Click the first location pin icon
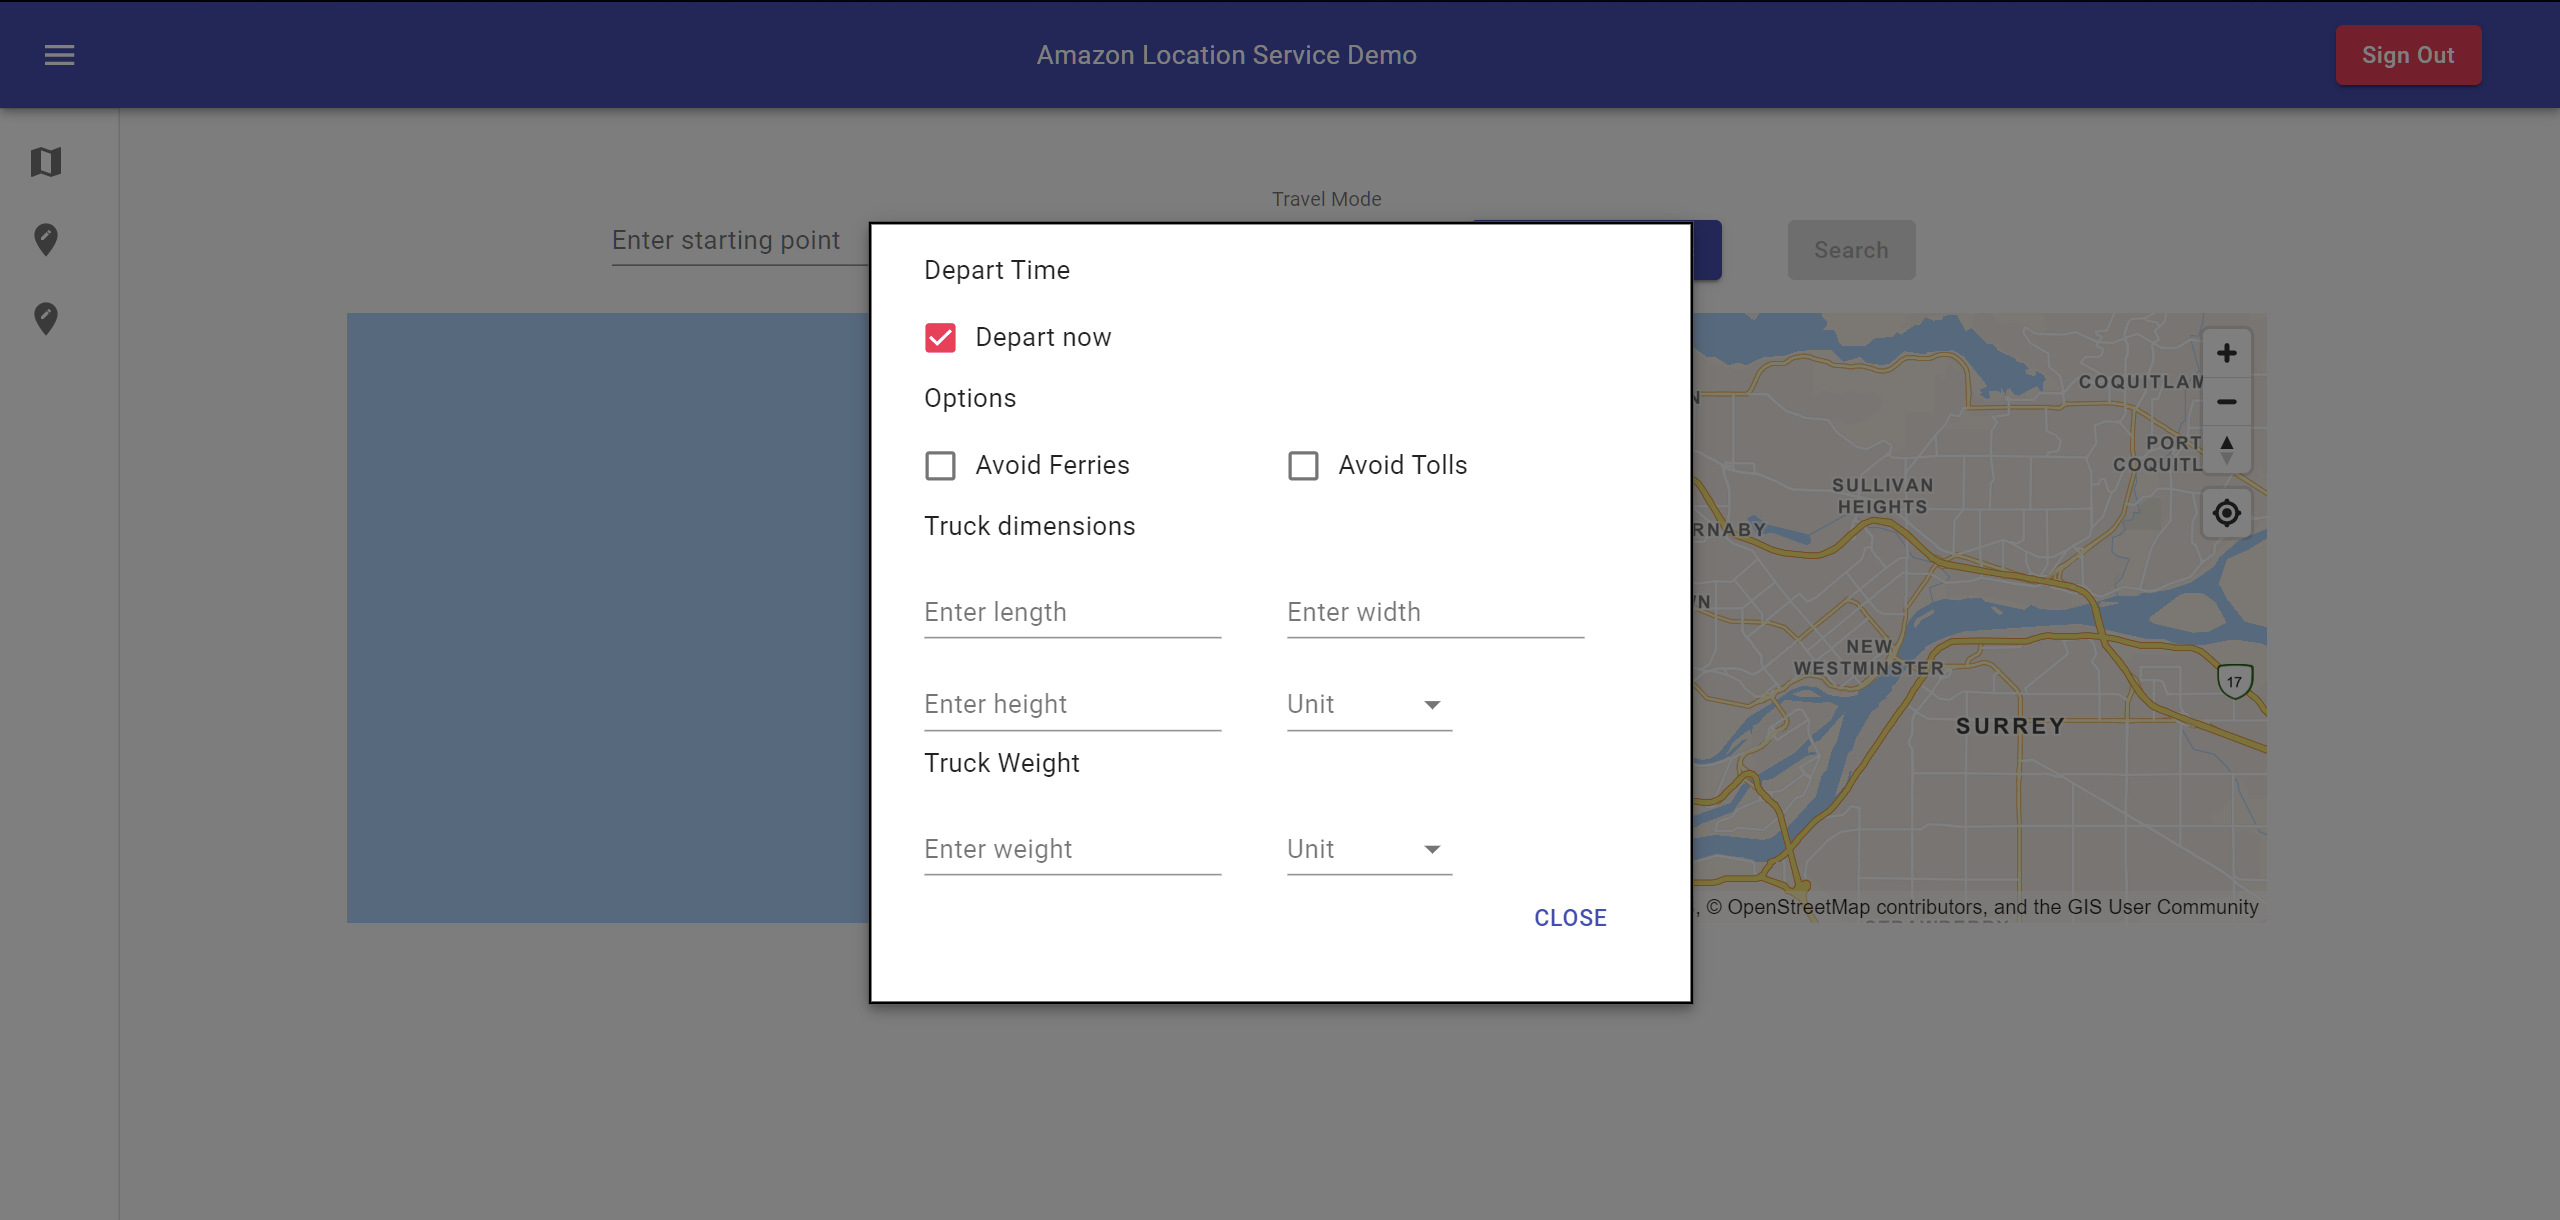 46,240
